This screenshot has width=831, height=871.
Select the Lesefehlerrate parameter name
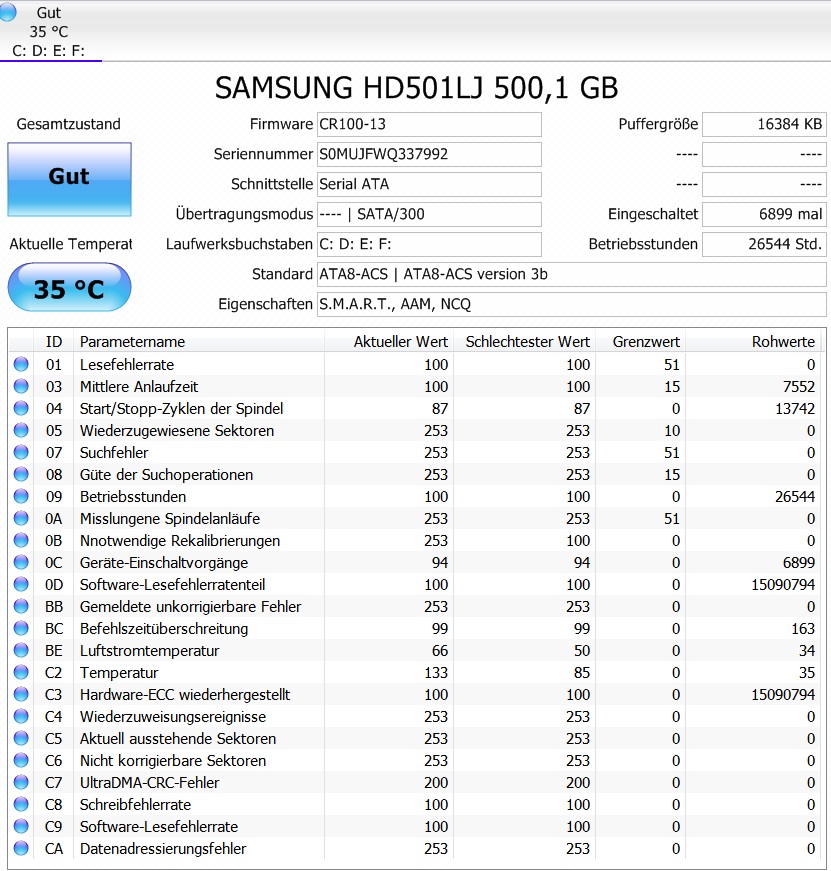point(127,364)
